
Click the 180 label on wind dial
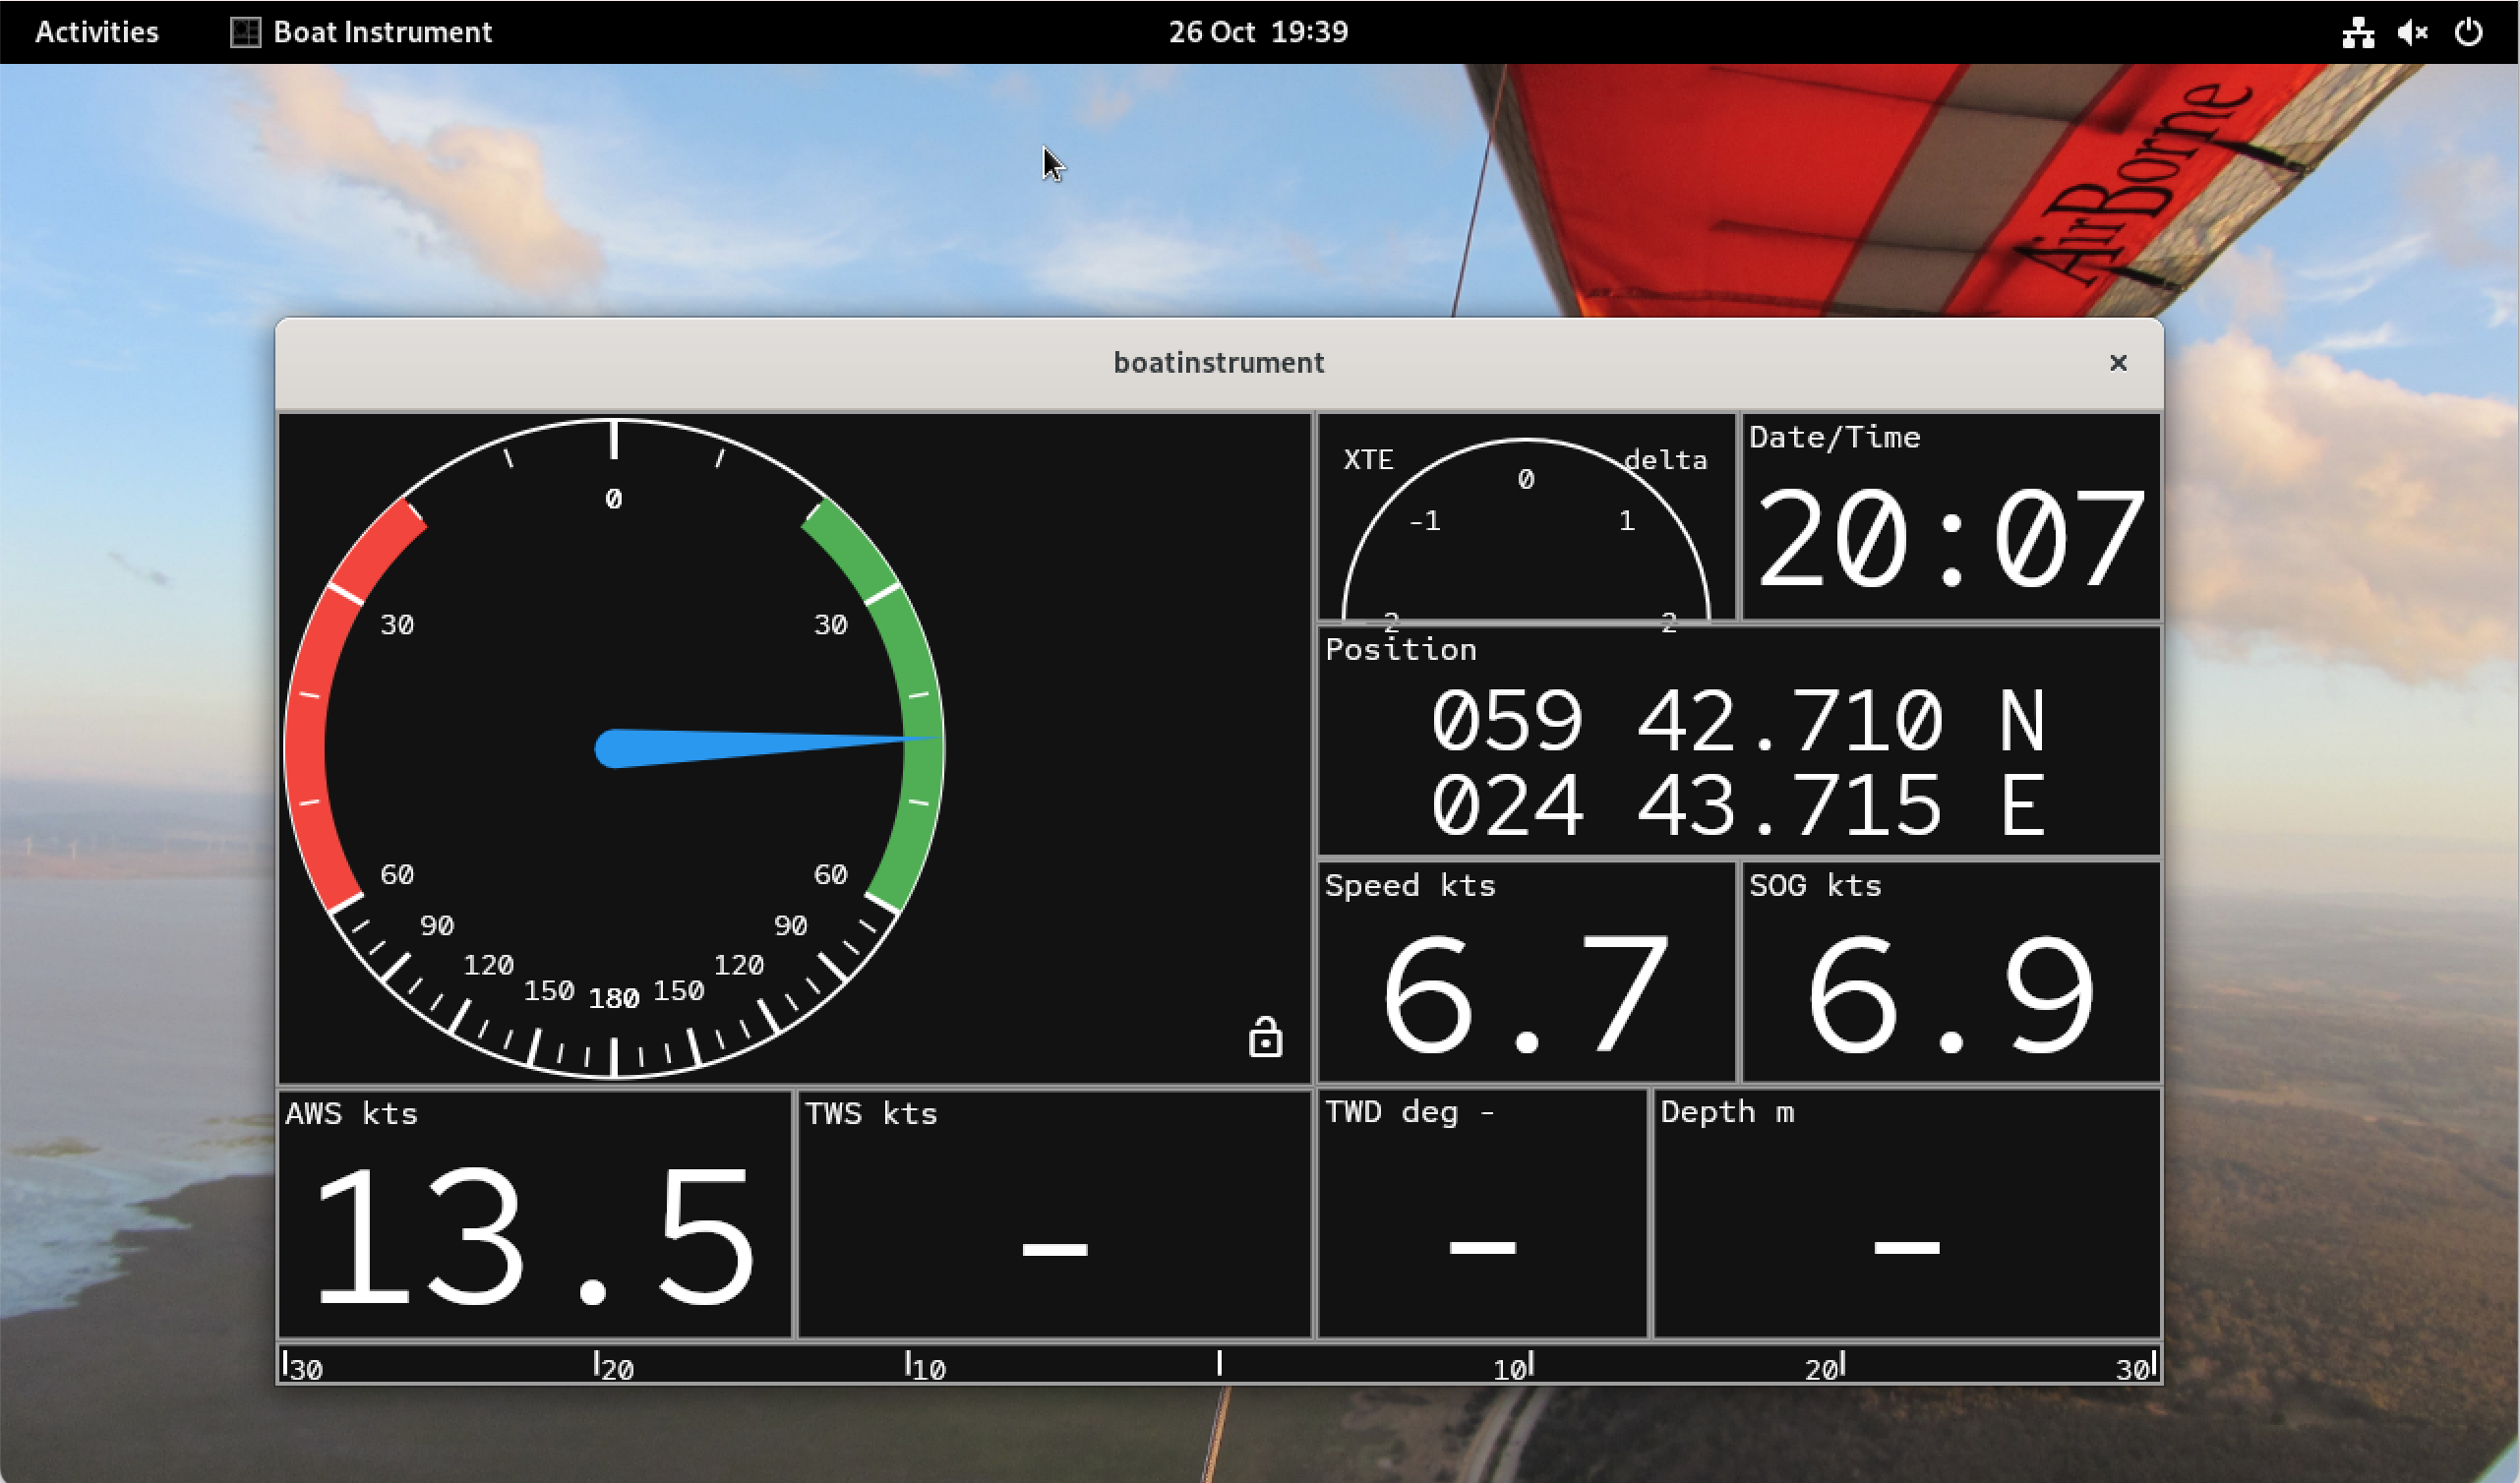pyautogui.click(x=613, y=998)
